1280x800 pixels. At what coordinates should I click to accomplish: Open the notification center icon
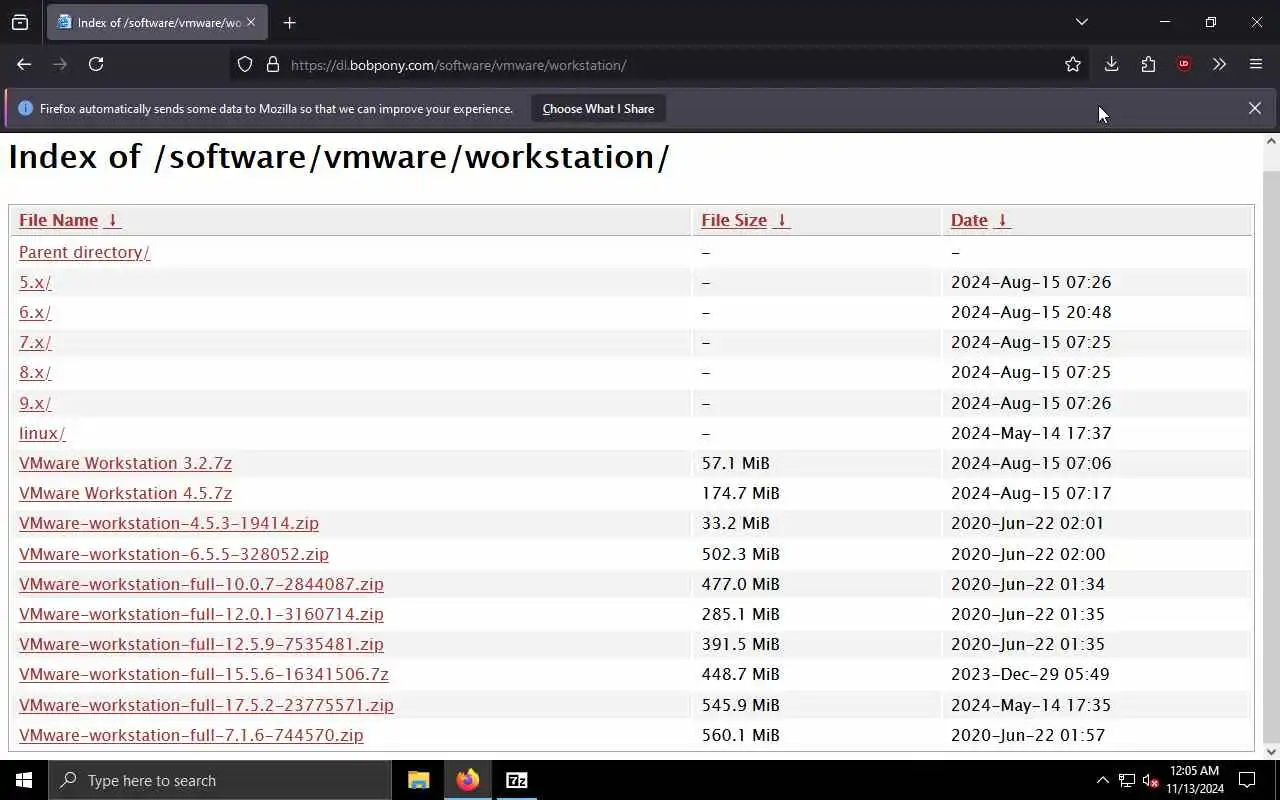click(x=1247, y=780)
